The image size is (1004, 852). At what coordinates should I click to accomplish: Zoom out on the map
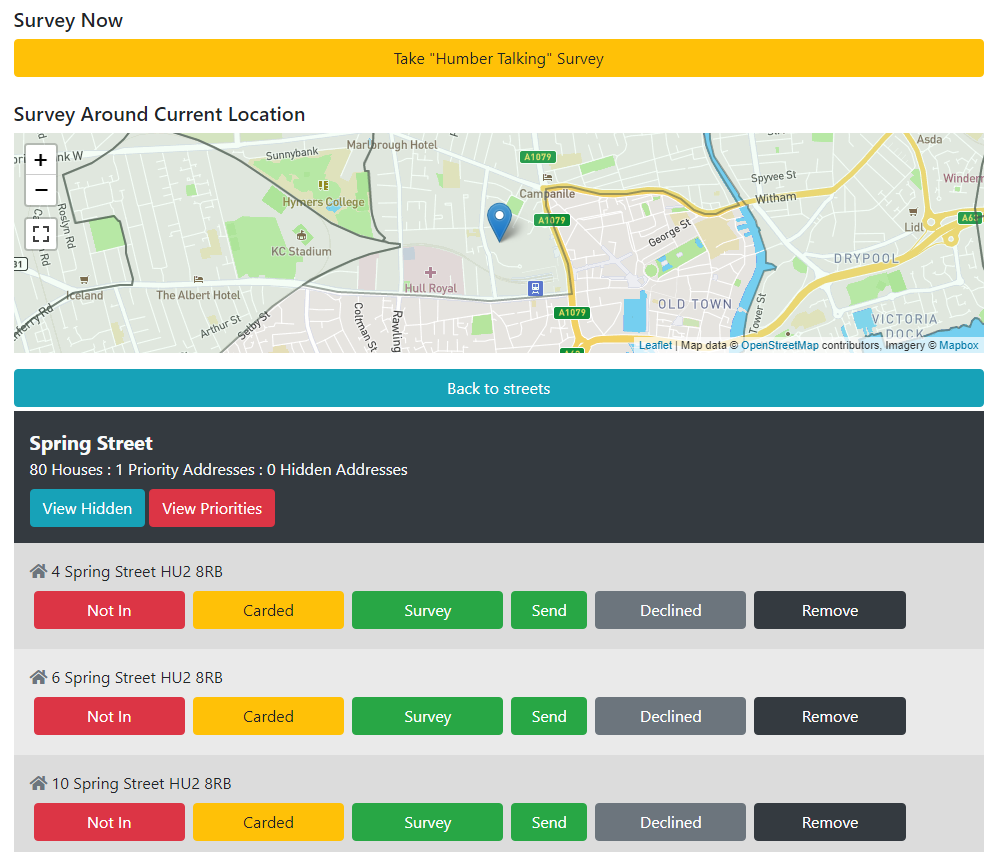[41, 189]
